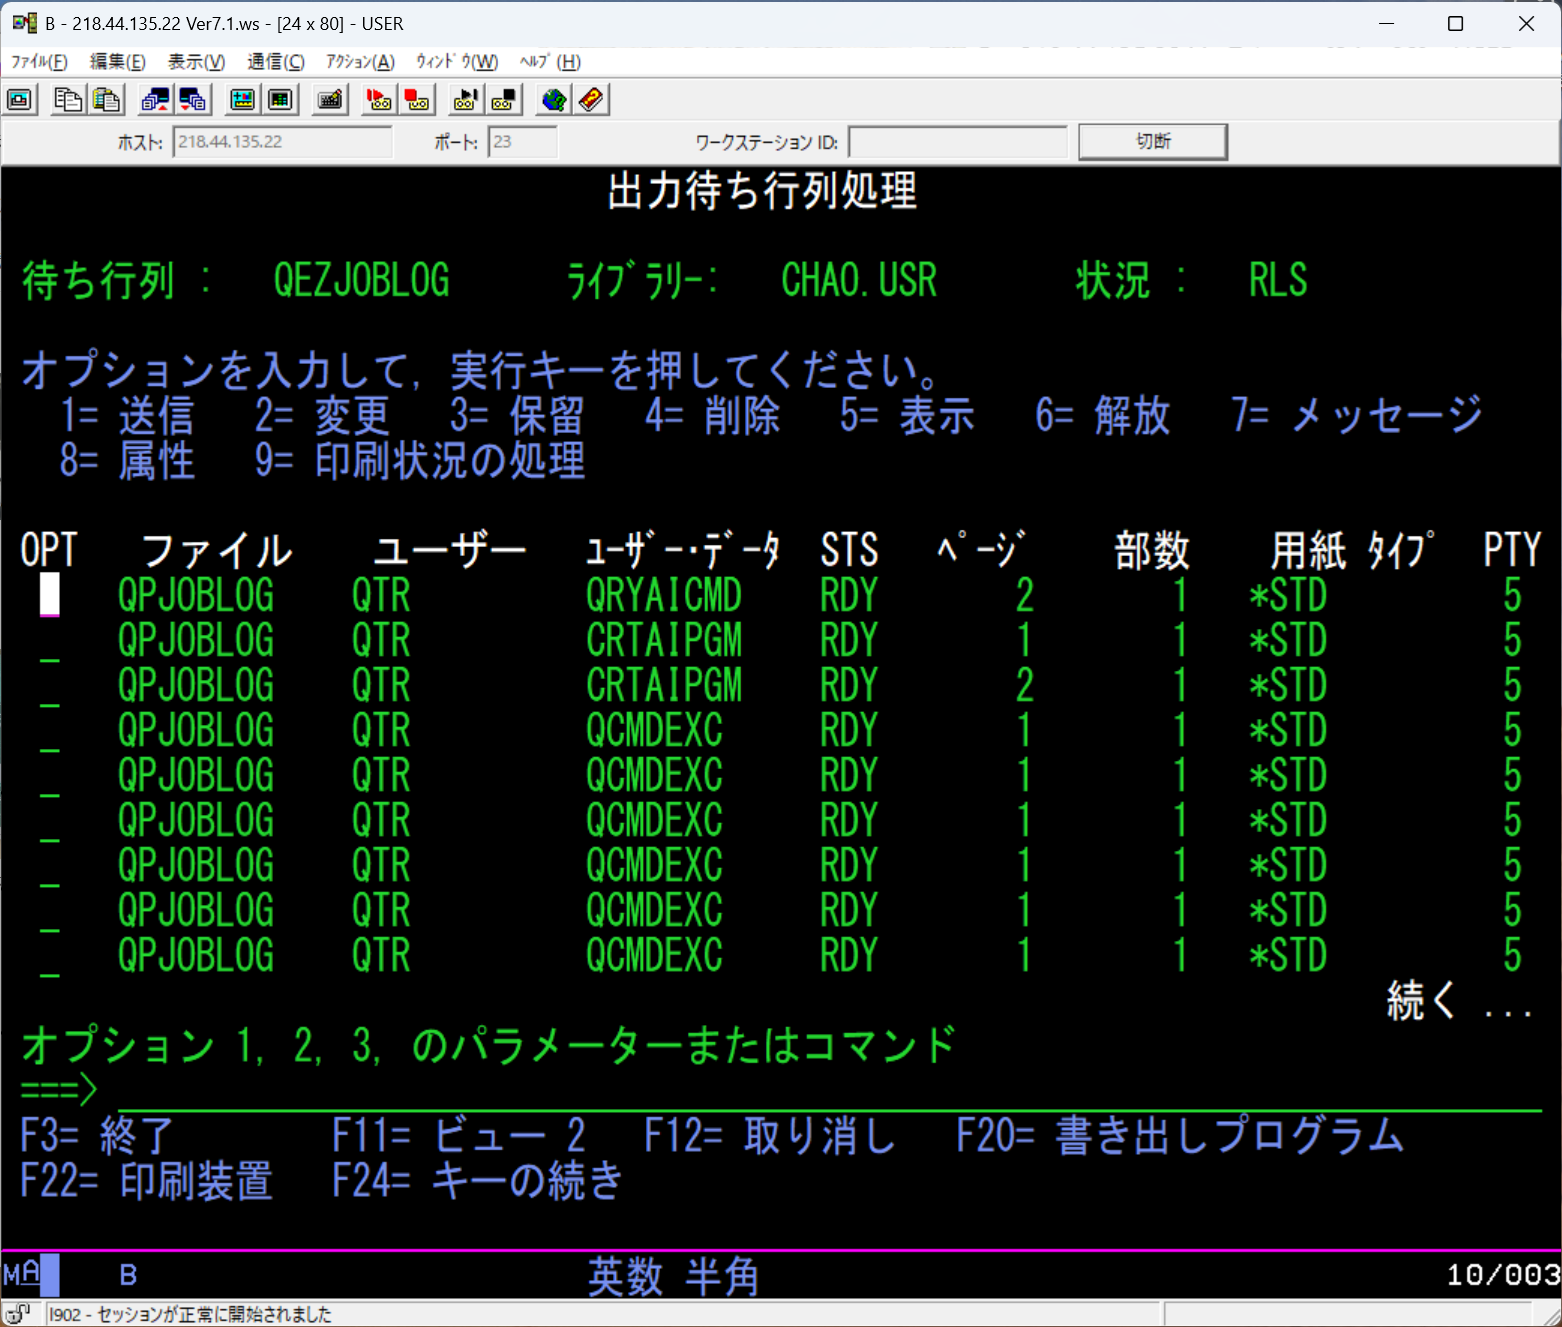Click option text 8= 属性
Image resolution: width=1562 pixels, height=1327 pixels.
127,461
